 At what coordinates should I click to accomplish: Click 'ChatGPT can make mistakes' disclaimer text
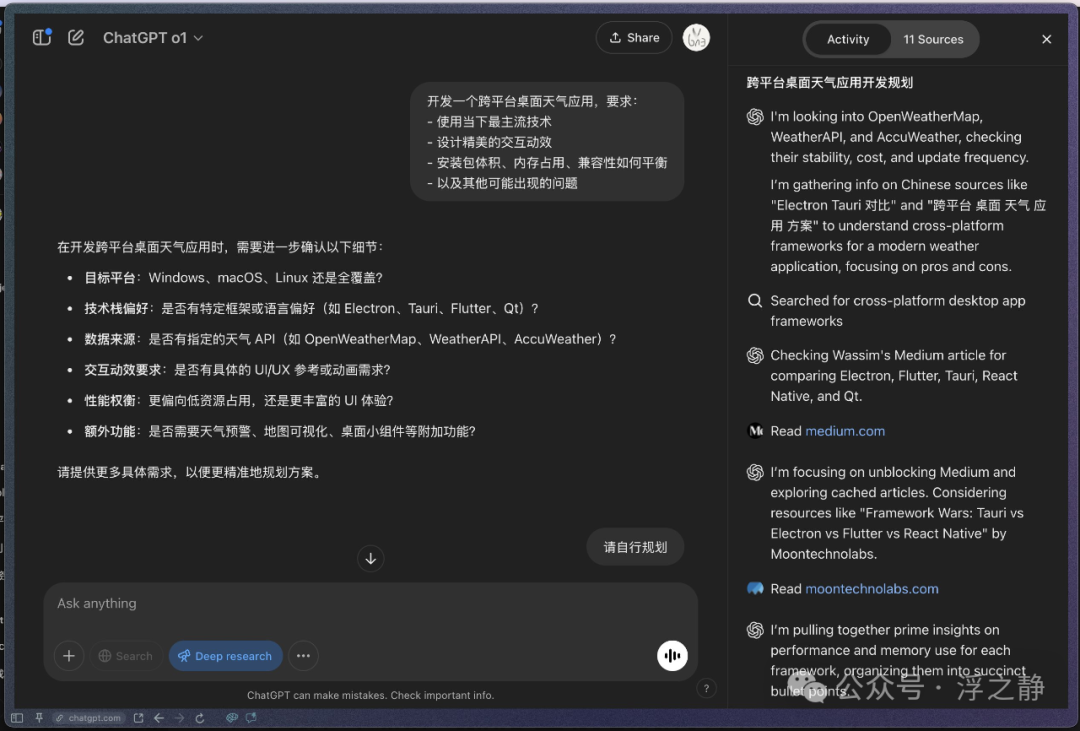click(371, 695)
